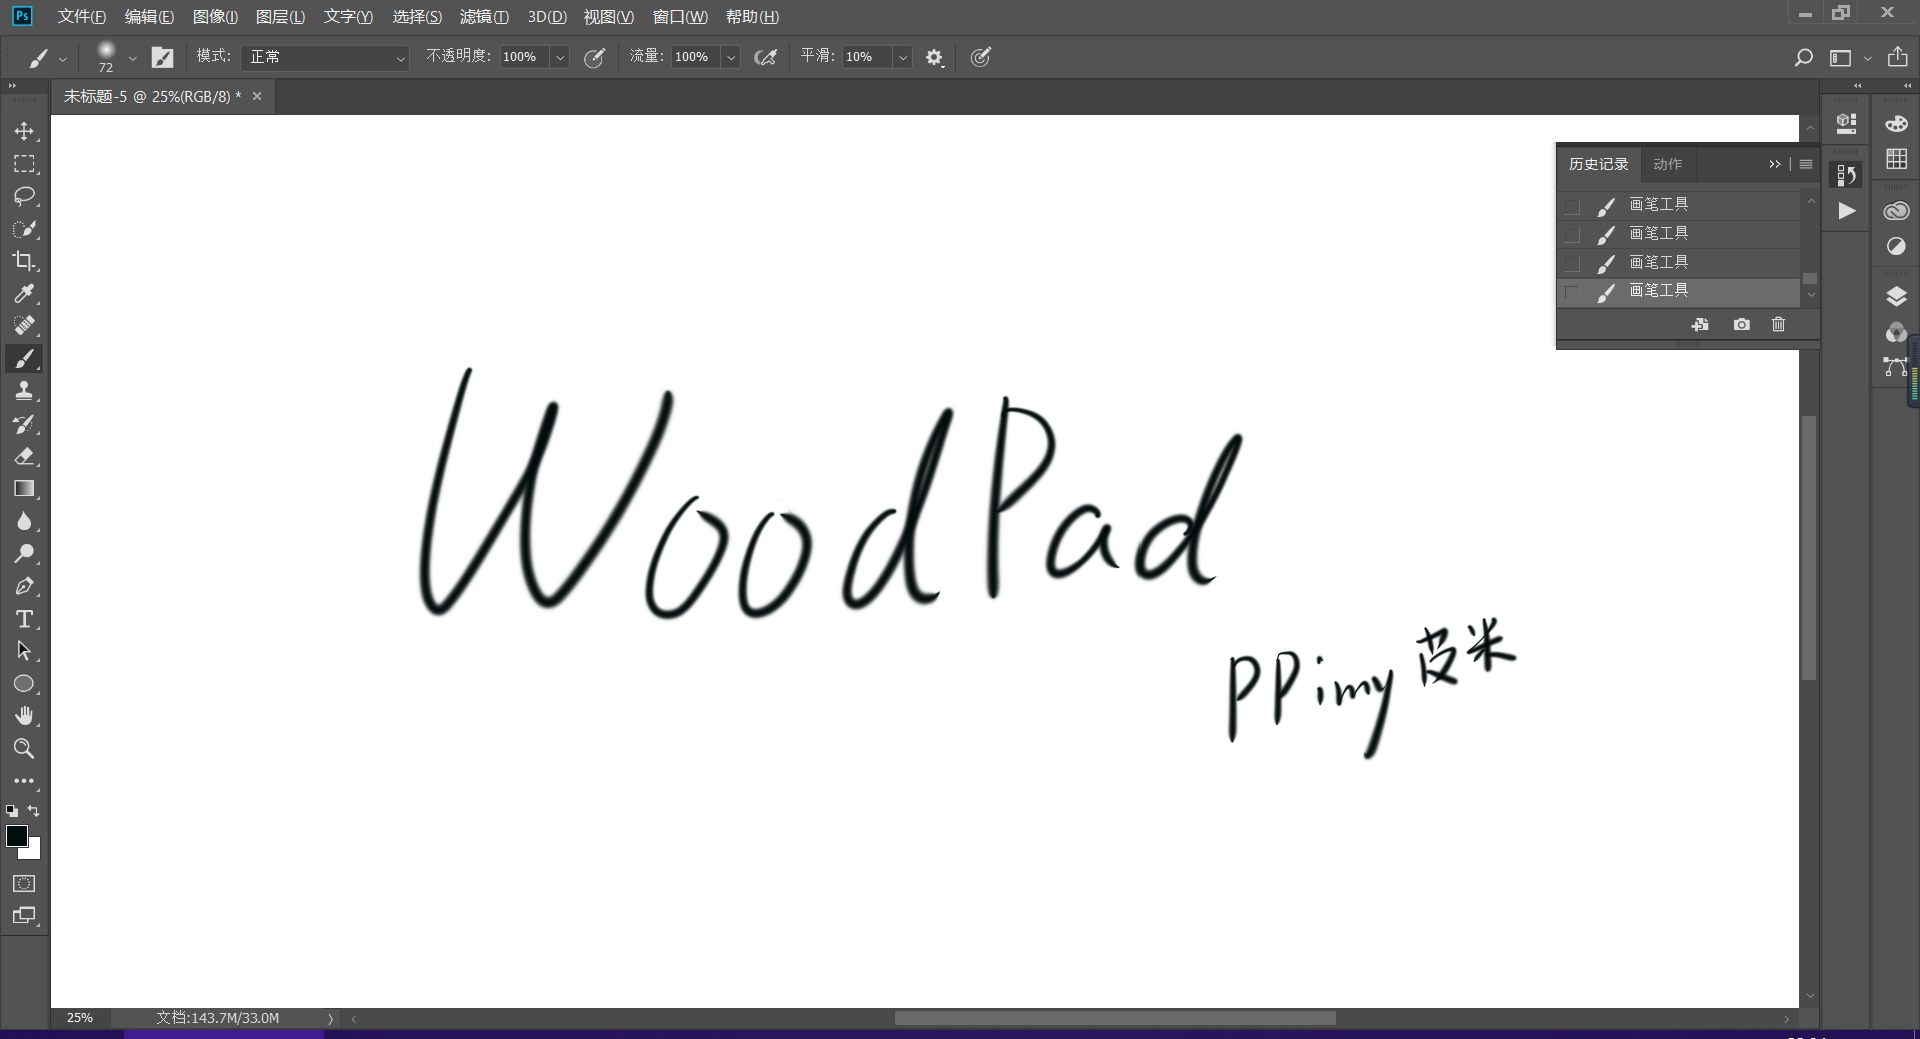This screenshot has height=1039, width=1920.
Task: Toggle pressure for brush size button
Action: click(x=981, y=57)
